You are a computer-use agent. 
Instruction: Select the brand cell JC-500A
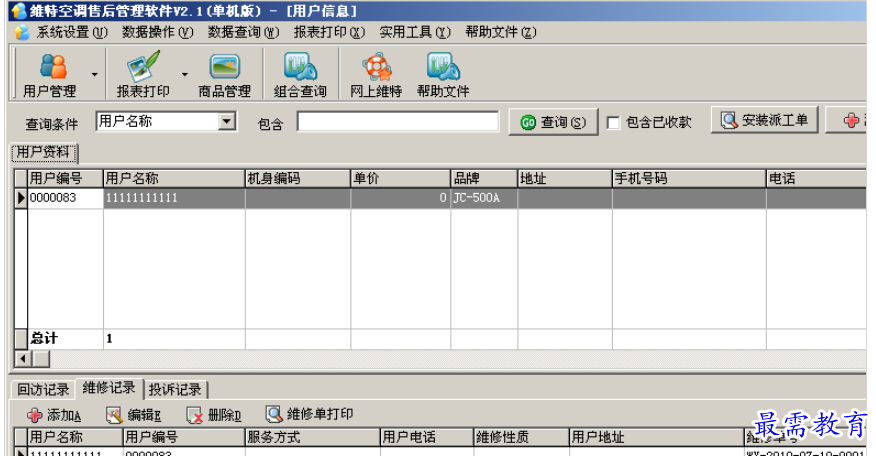click(x=484, y=198)
